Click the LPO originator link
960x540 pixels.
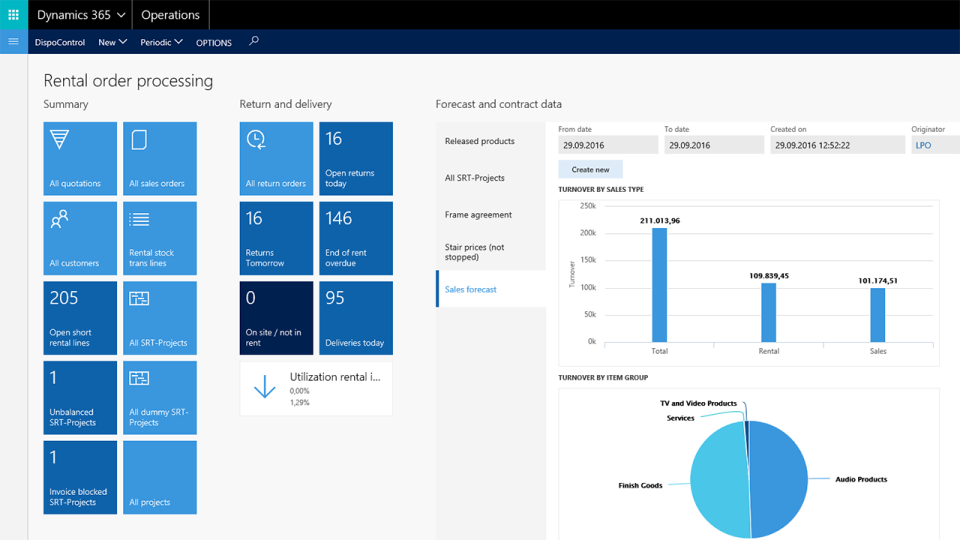click(x=923, y=145)
